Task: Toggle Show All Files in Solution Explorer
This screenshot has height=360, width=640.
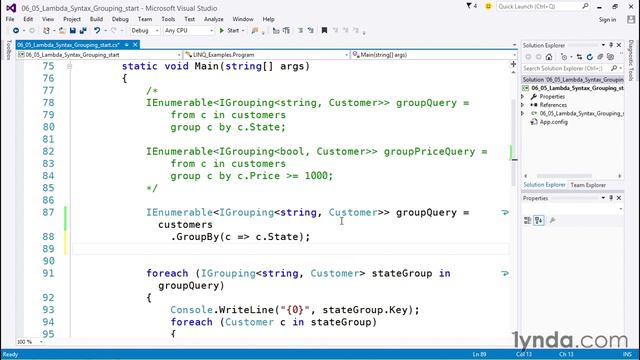Action: point(610,57)
